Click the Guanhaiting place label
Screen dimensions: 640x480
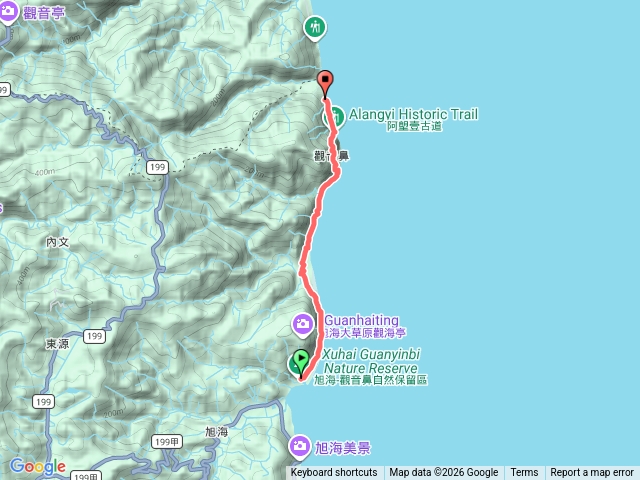[x=362, y=320]
